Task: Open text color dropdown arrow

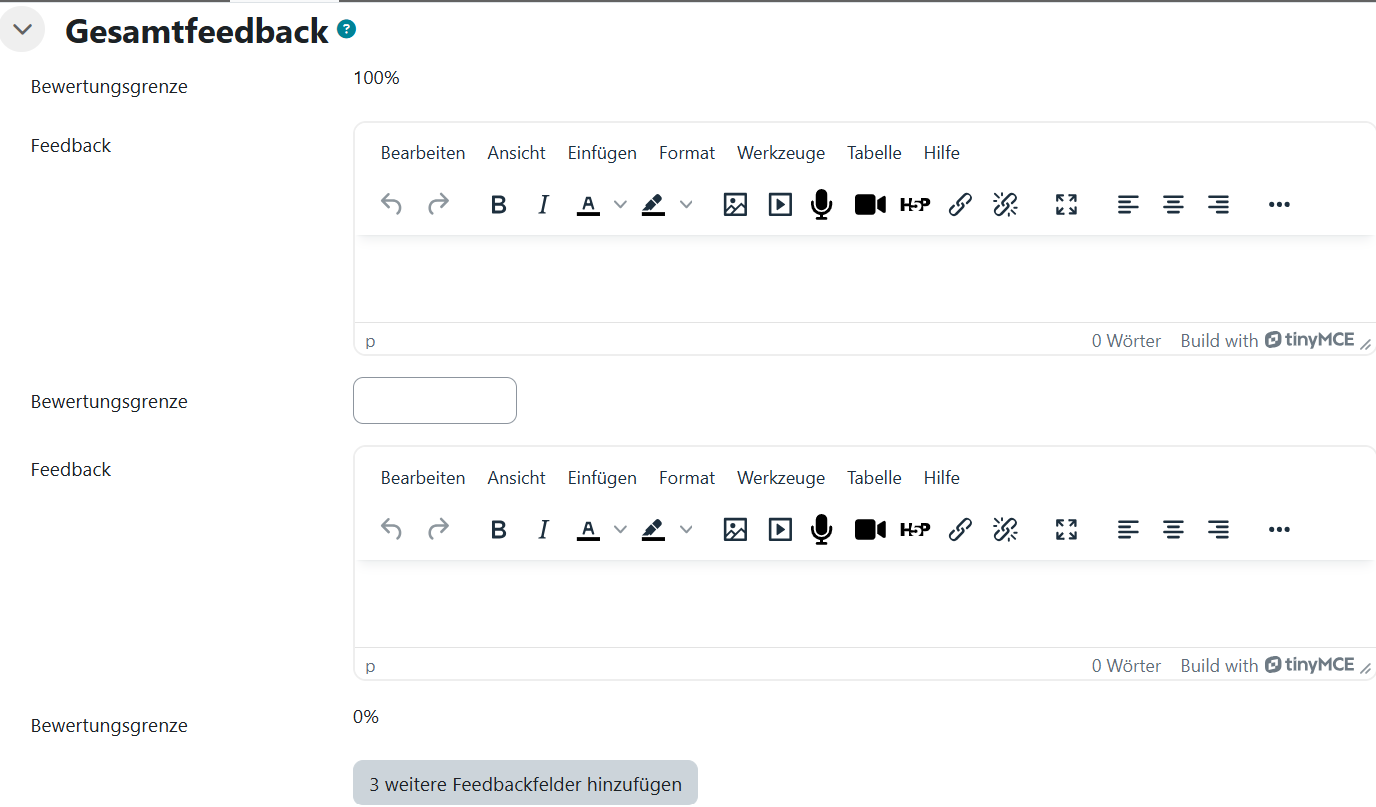Action: point(620,204)
